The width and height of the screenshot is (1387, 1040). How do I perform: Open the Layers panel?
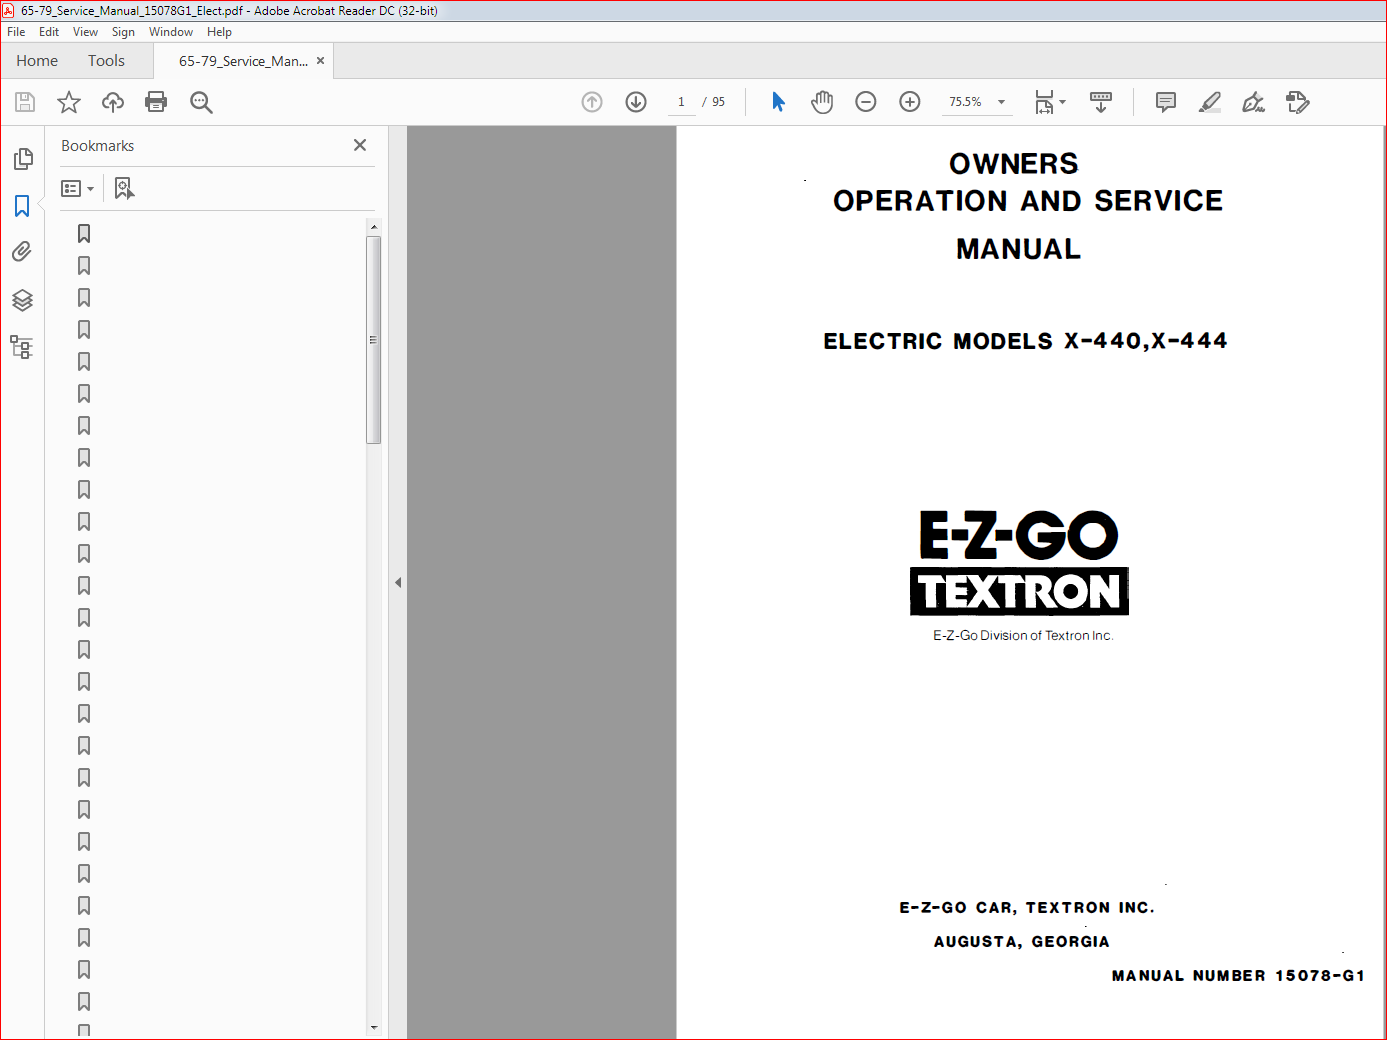pyautogui.click(x=22, y=300)
